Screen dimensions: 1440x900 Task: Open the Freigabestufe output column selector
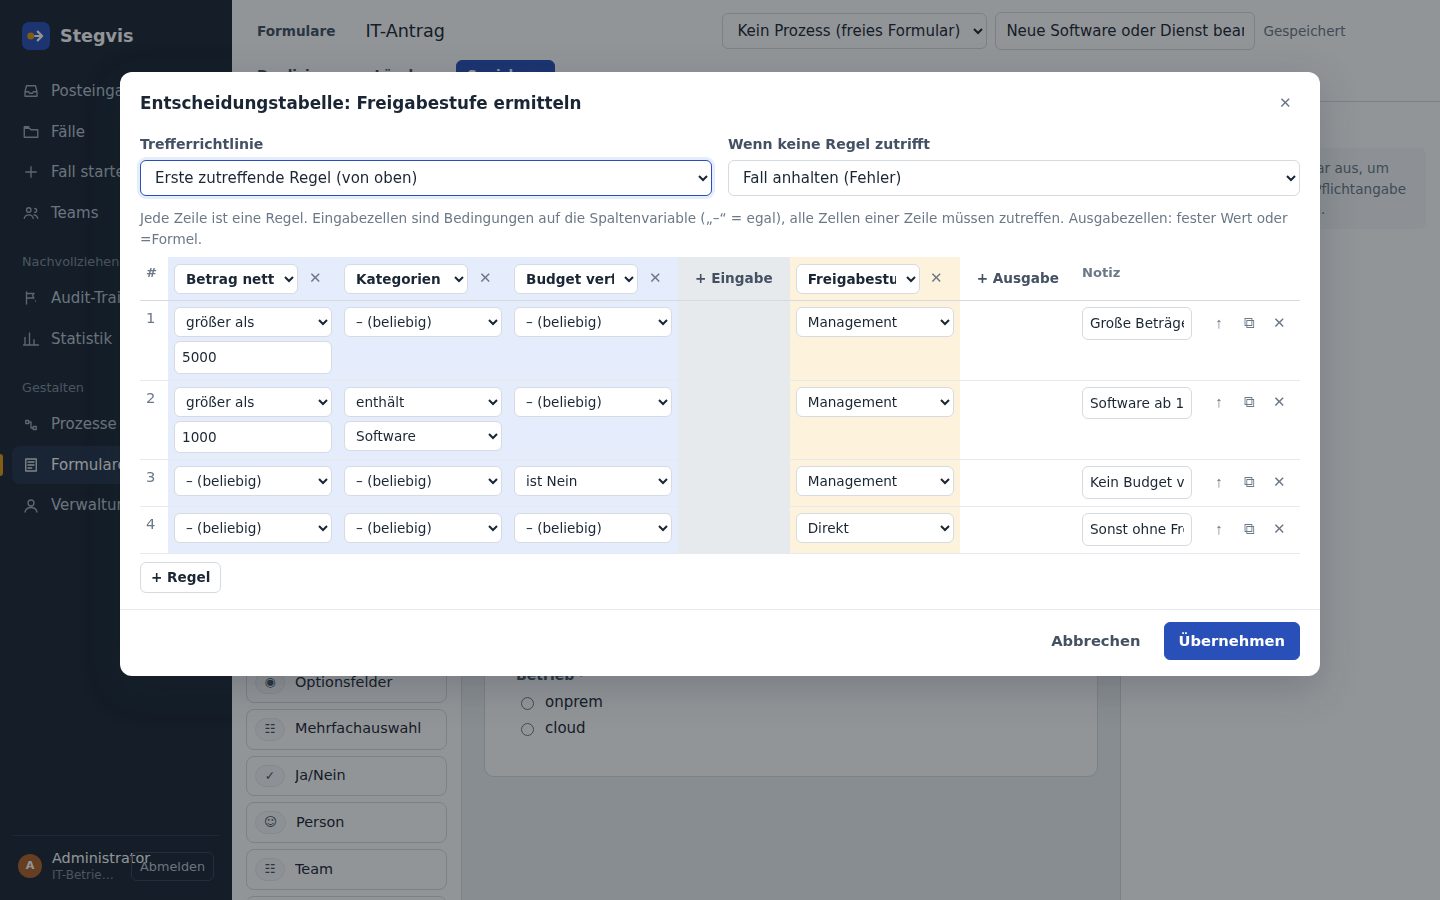coord(858,279)
